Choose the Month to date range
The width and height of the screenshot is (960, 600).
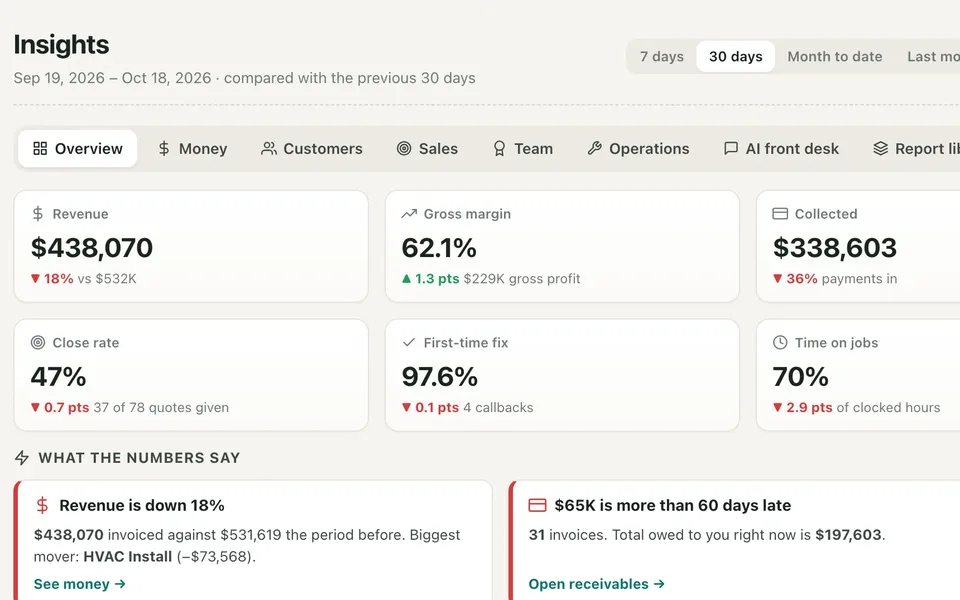coord(834,56)
